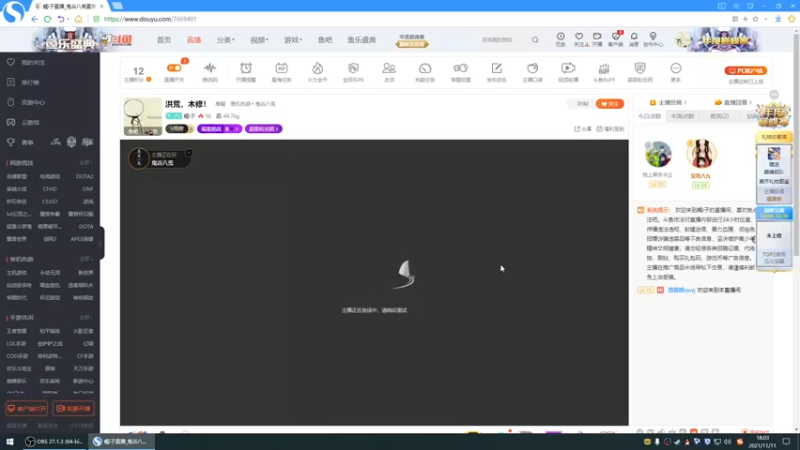Open 开播 camera icon in header
The width and height of the screenshot is (800, 450).
(x=597, y=37)
